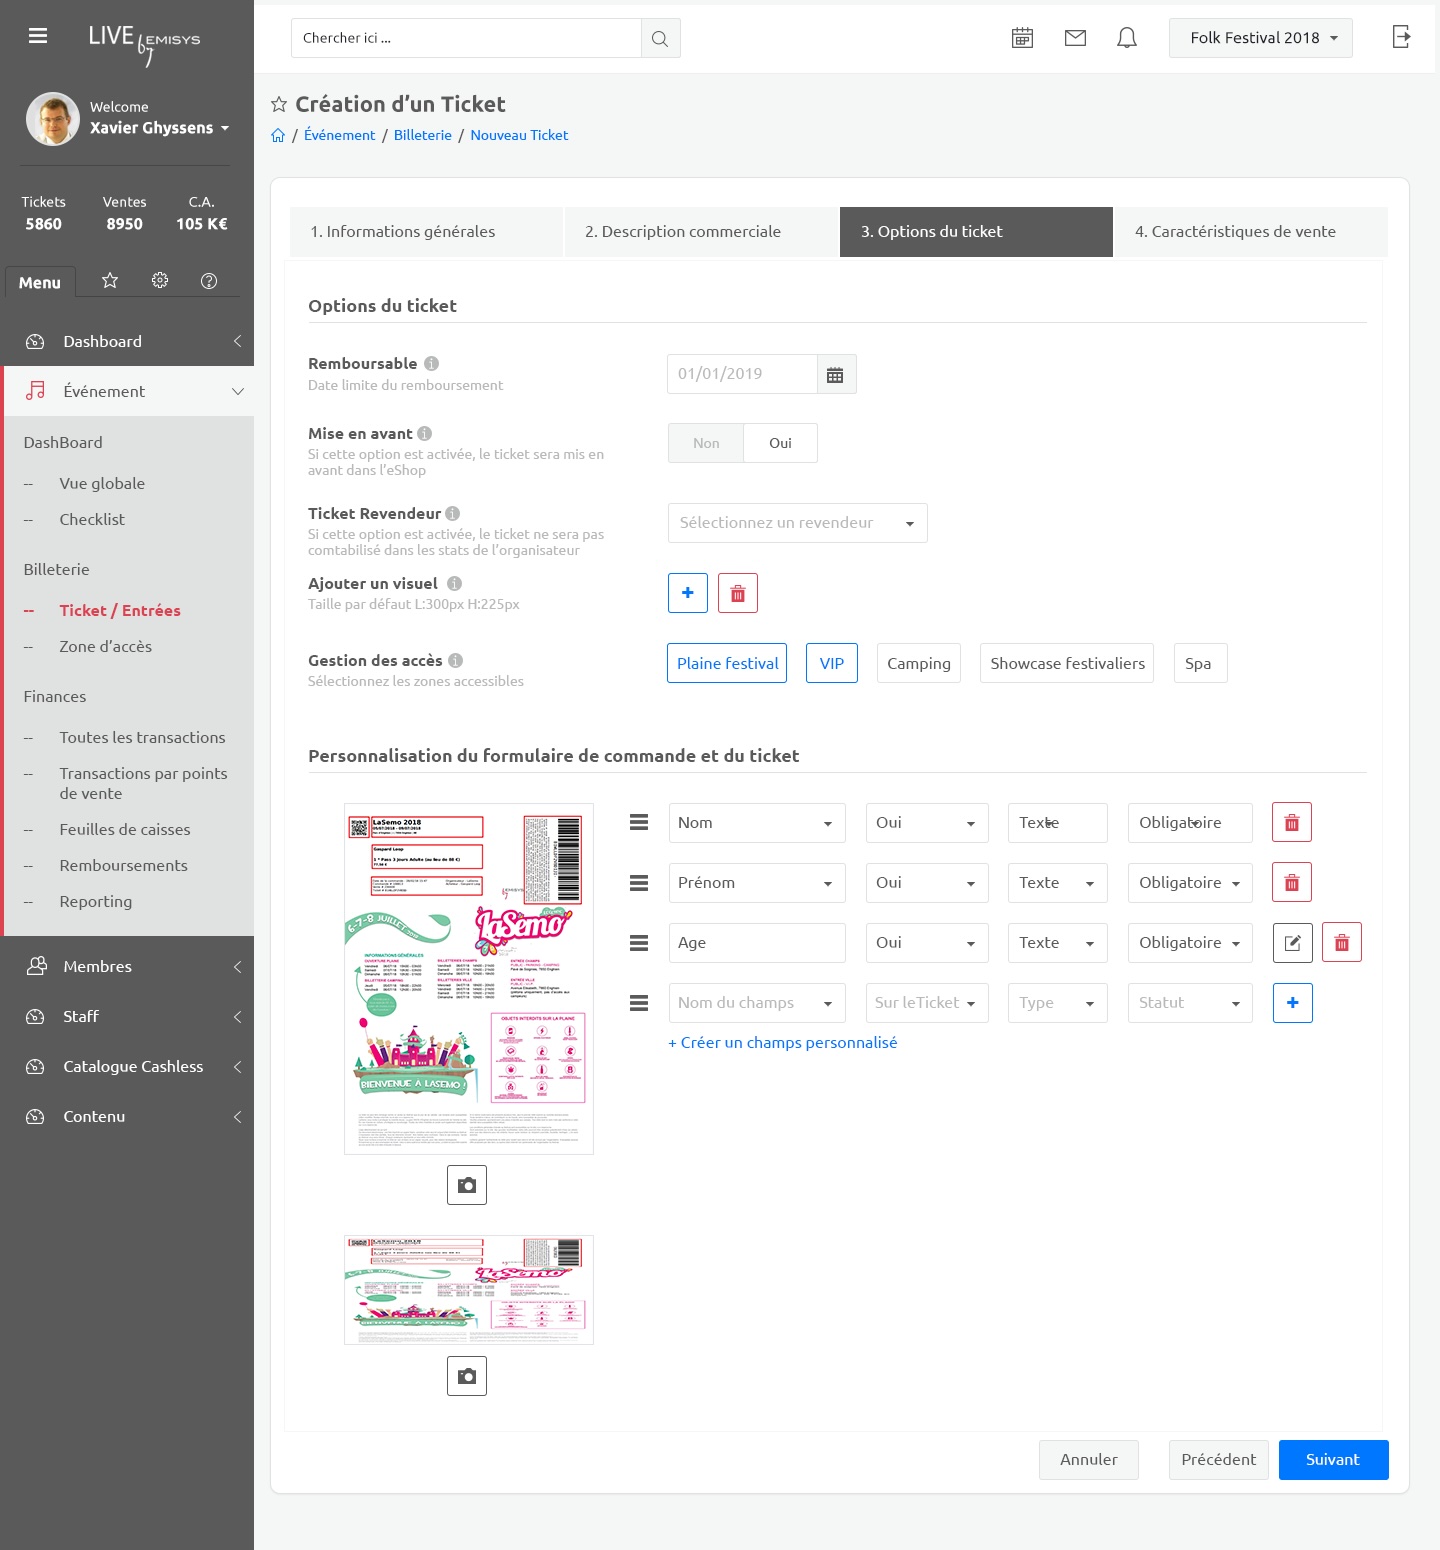Delete the Age field row
The width and height of the screenshot is (1440, 1550).
click(1342, 943)
